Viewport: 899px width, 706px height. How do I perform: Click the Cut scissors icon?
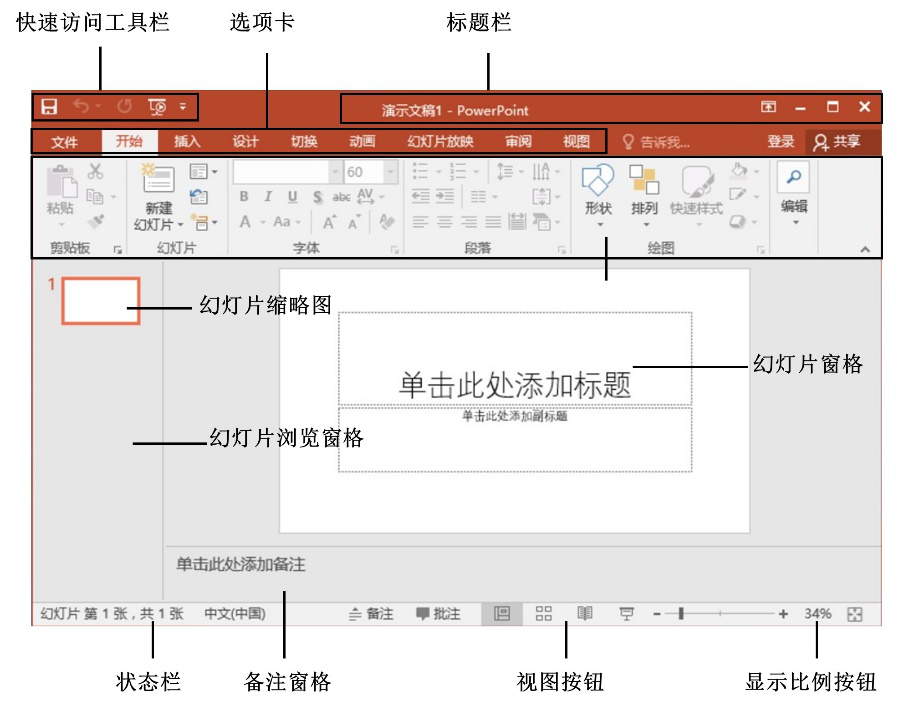pos(96,172)
